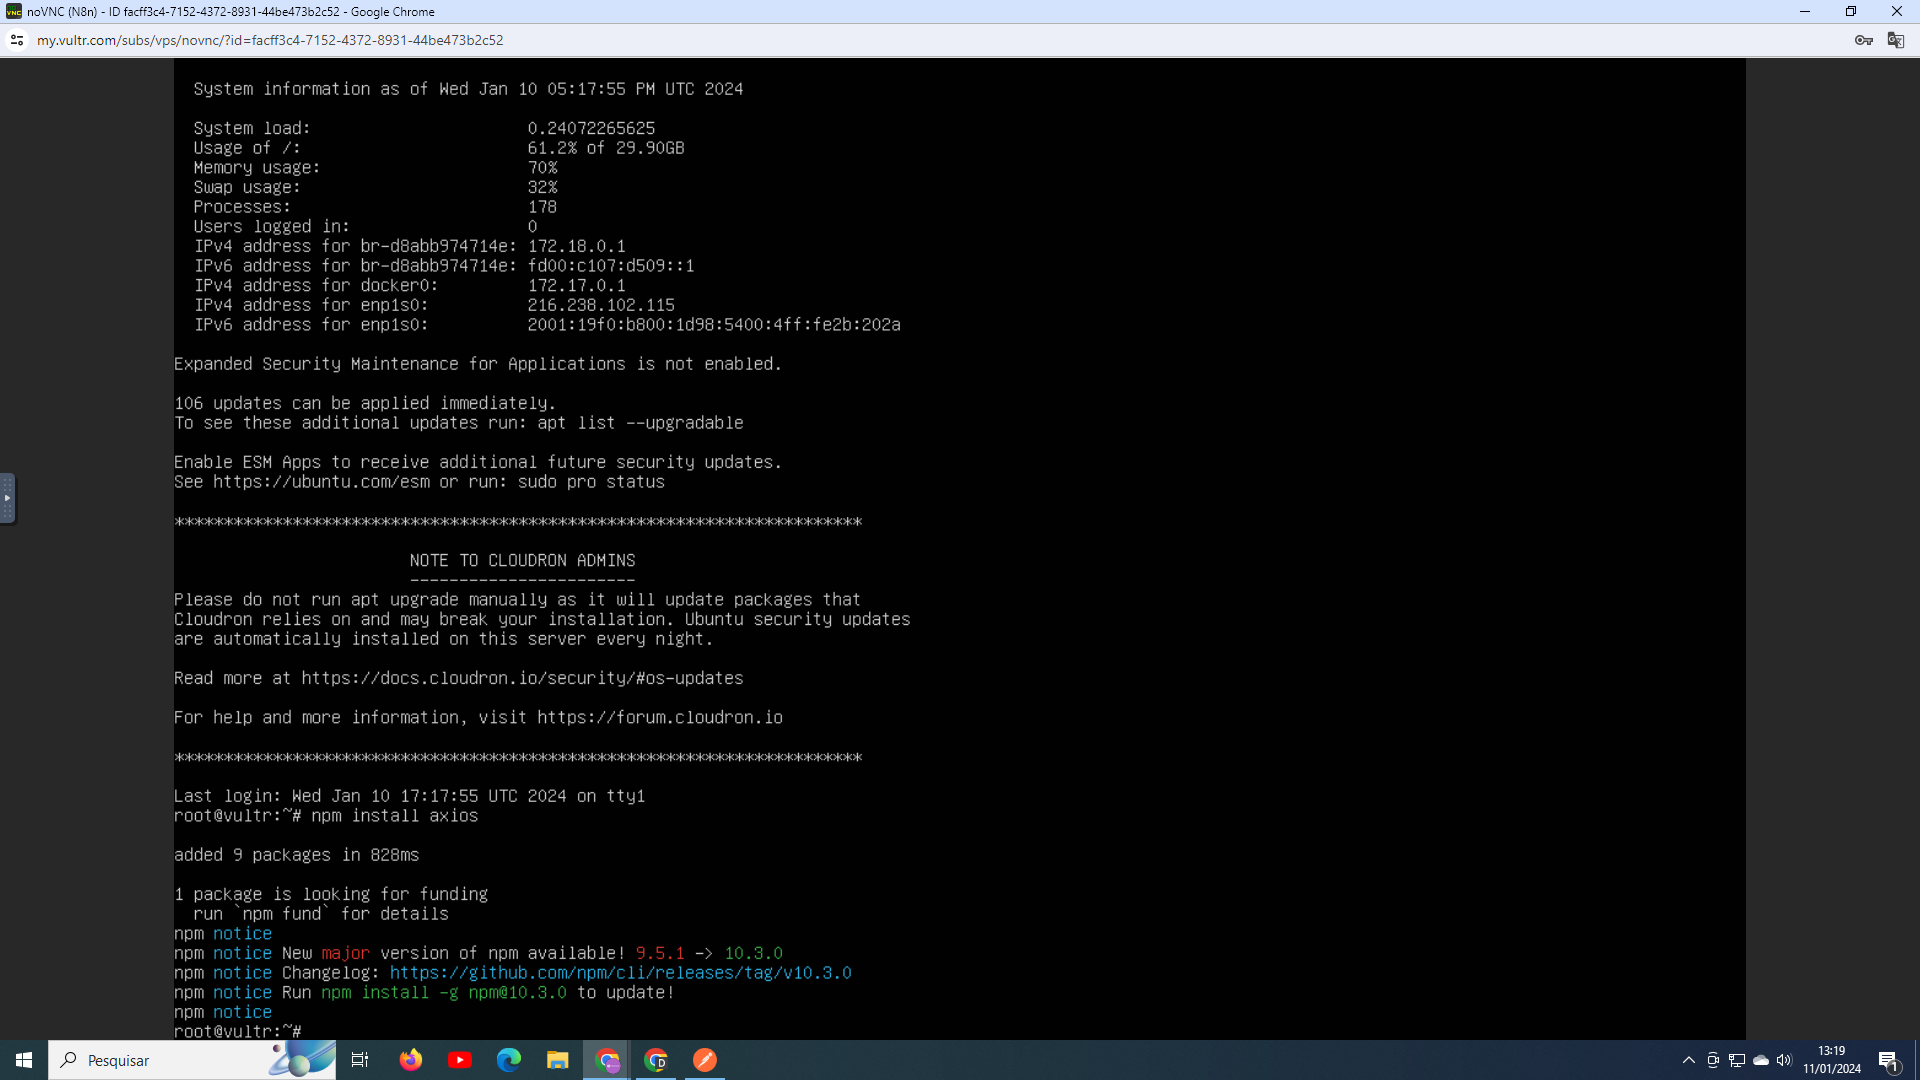Close the noVNC Chrome window
Viewport: 1920px width, 1080px height.
pos(1897,12)
